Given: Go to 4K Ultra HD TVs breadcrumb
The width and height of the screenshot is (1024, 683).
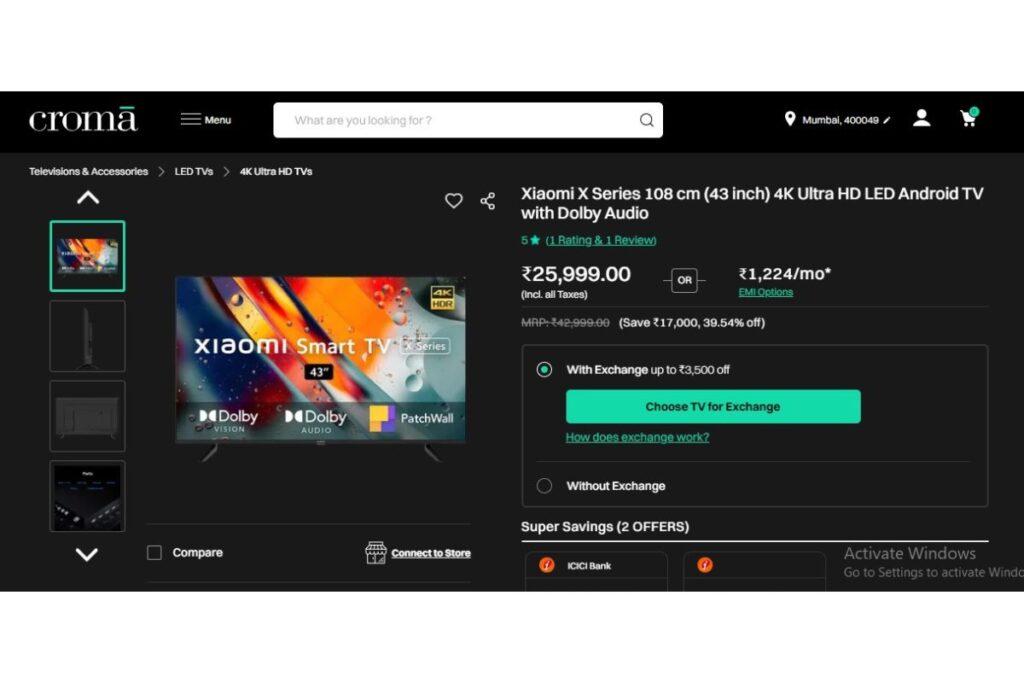Looking at the screenshot, I should 276,171.
